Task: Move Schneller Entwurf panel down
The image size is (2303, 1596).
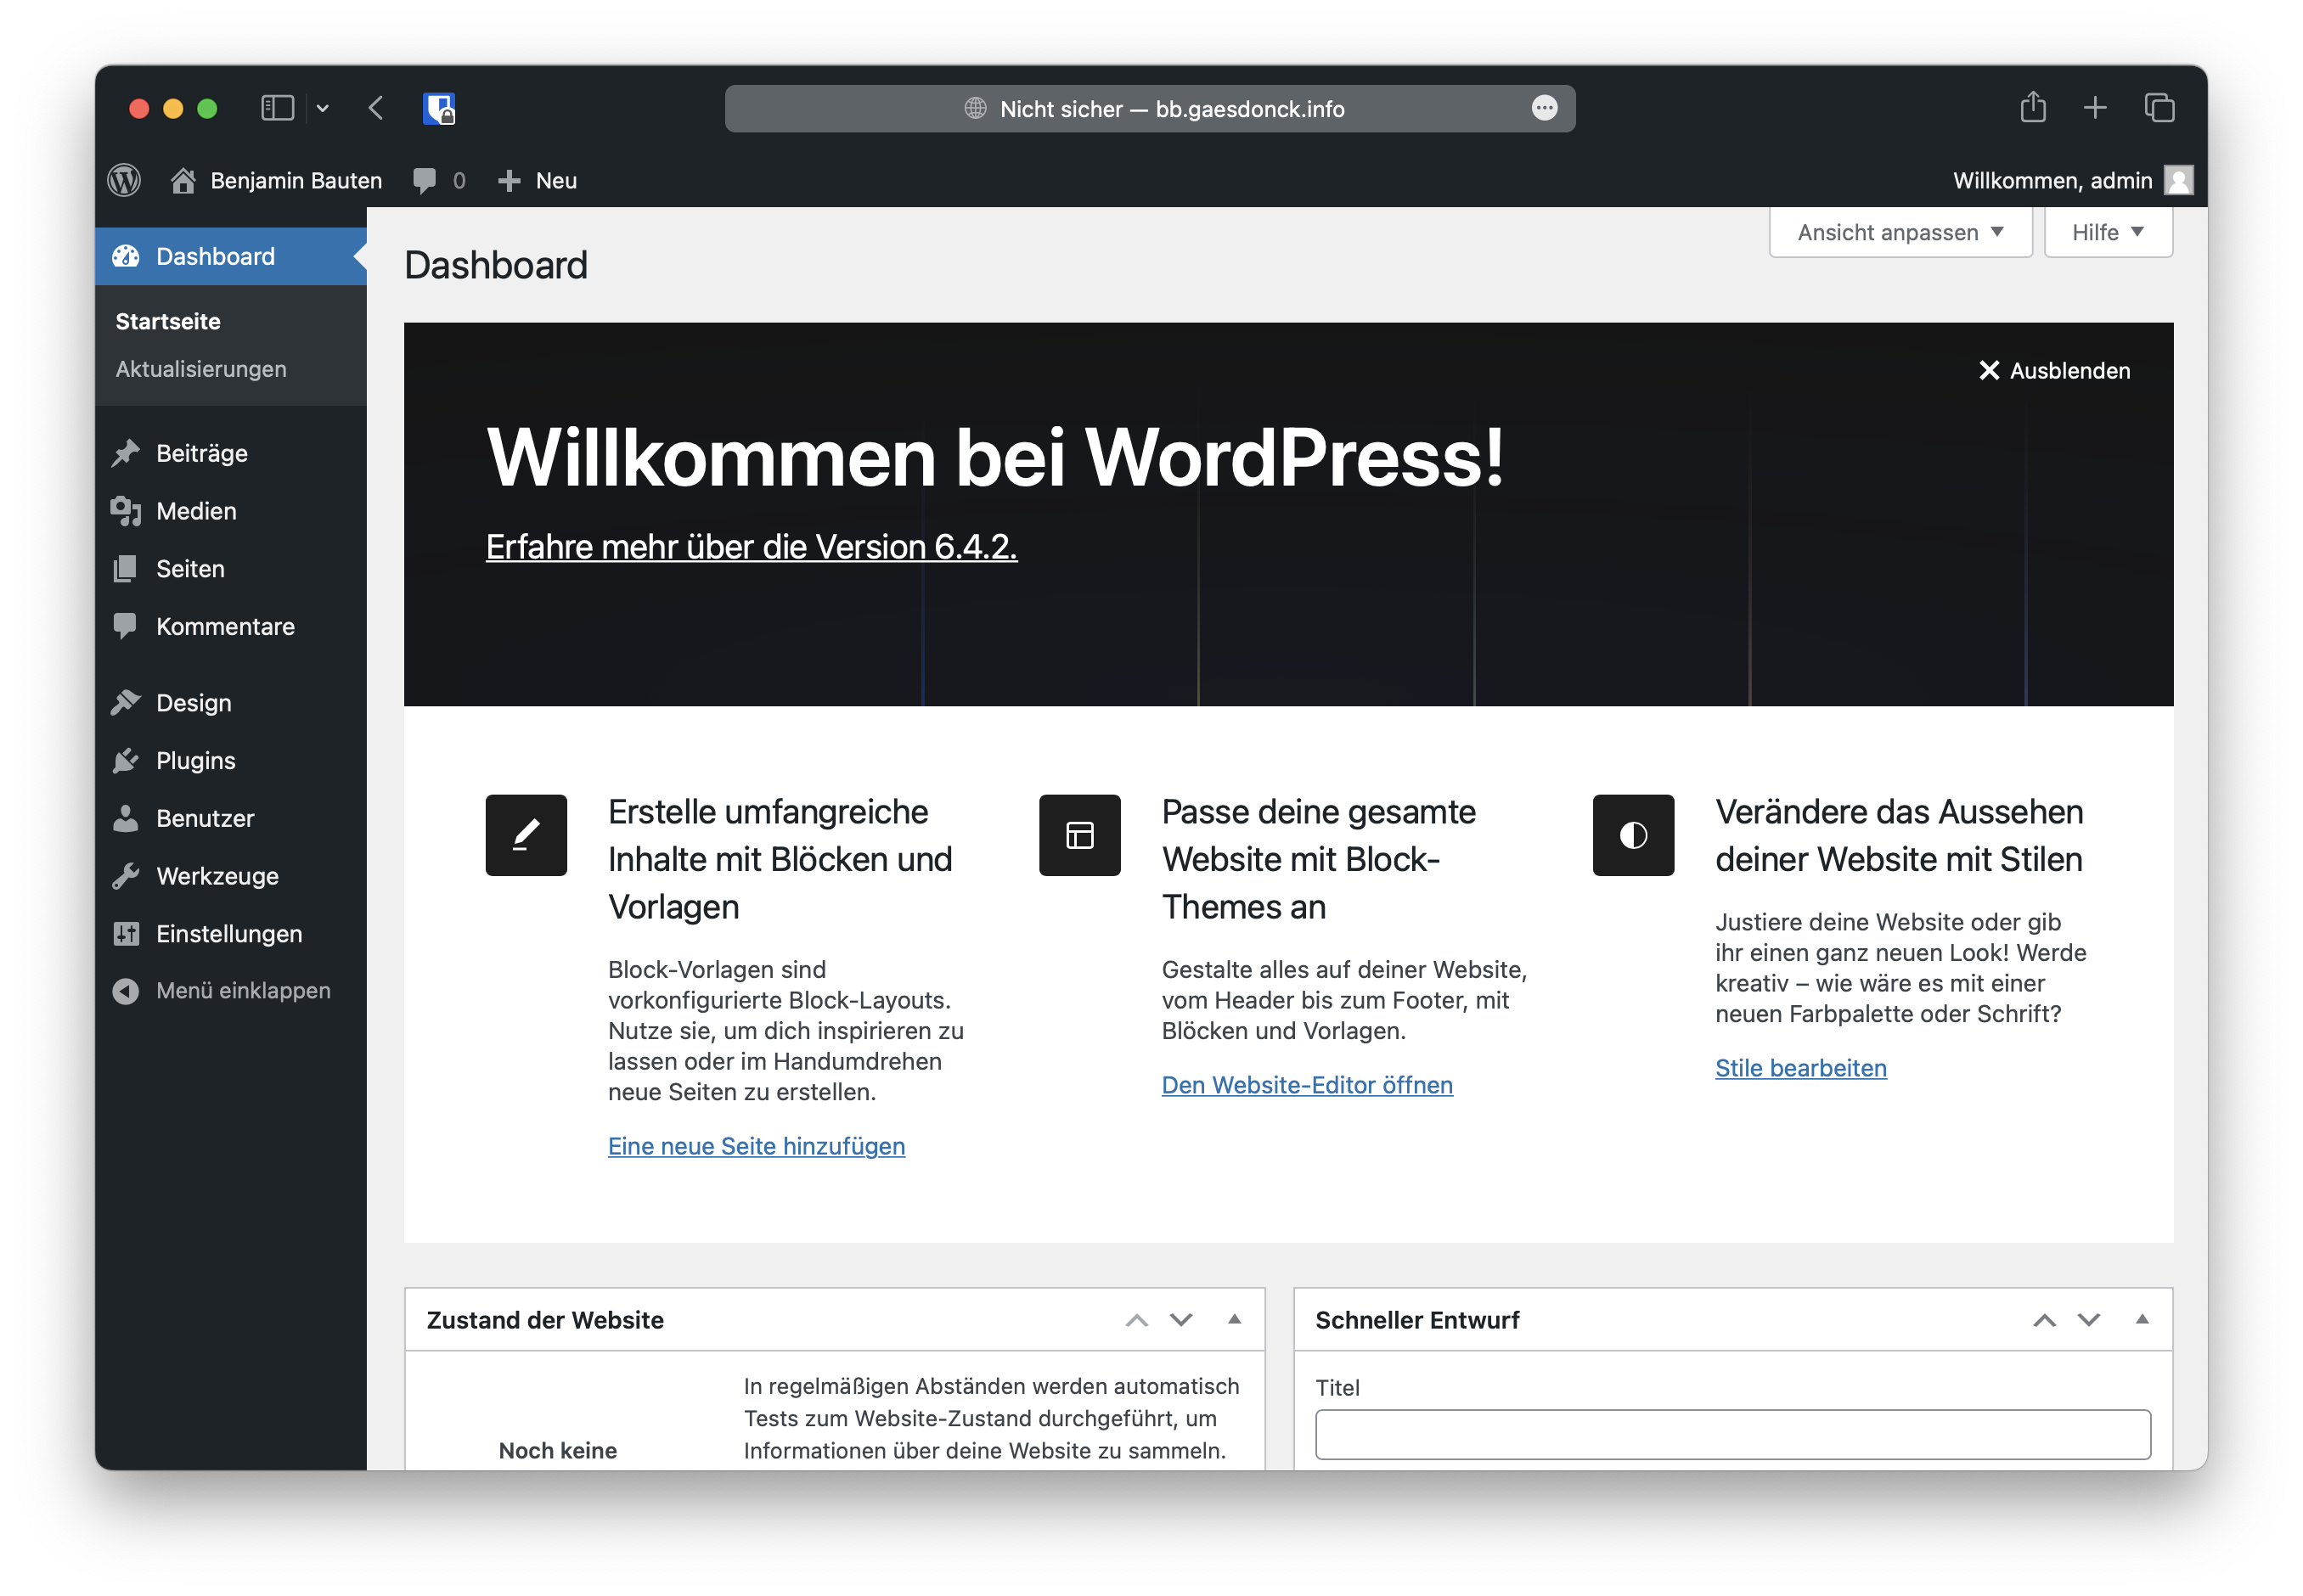Action: [x=2089, y=1320]
